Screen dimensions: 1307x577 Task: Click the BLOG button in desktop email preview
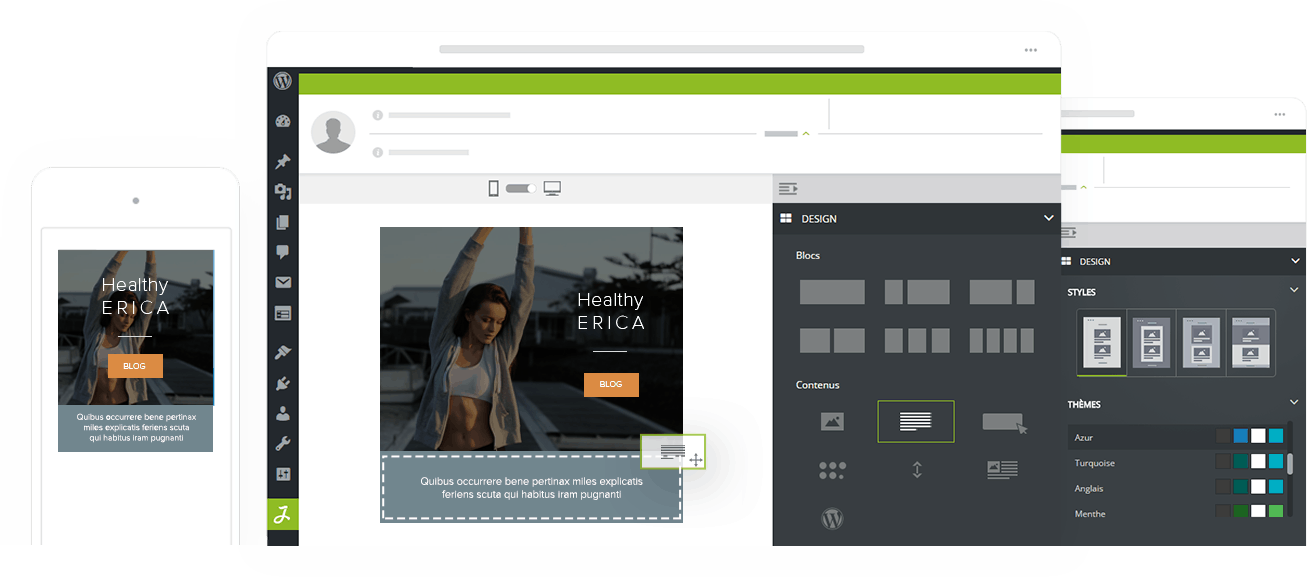611,384
